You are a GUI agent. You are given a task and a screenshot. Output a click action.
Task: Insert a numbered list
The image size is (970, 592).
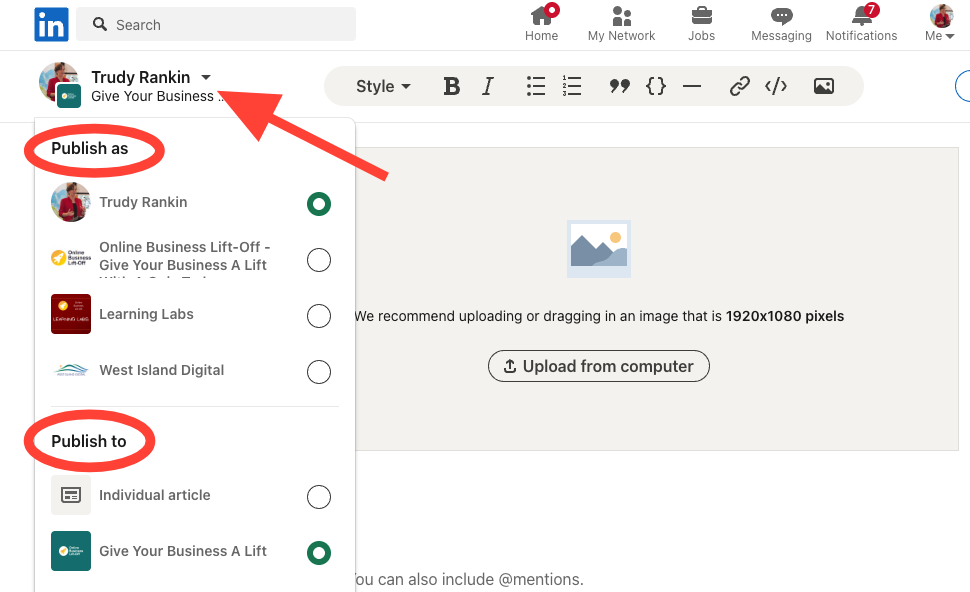point(572,86)
